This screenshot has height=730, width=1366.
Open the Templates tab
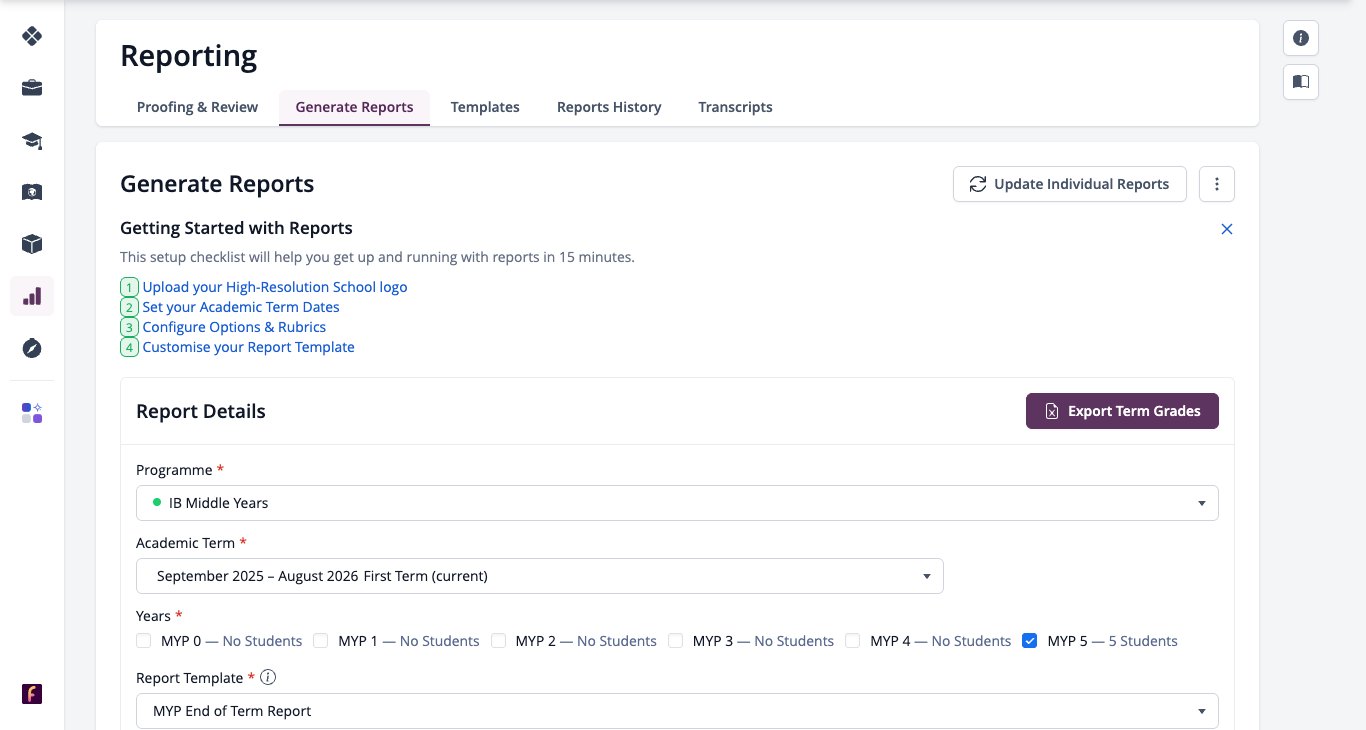pyautogui.click(x=485, y=107)
